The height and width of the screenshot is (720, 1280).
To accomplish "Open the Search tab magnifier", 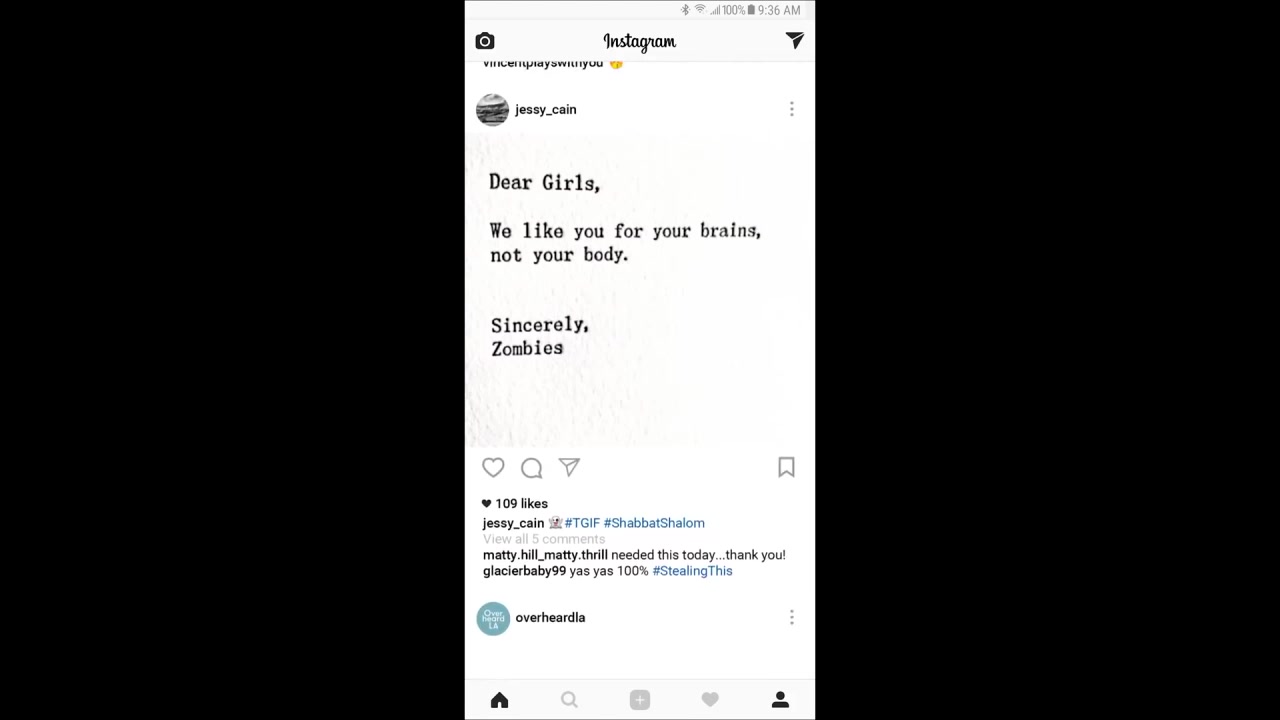I will pyautogui.click(x=569, y=700).
